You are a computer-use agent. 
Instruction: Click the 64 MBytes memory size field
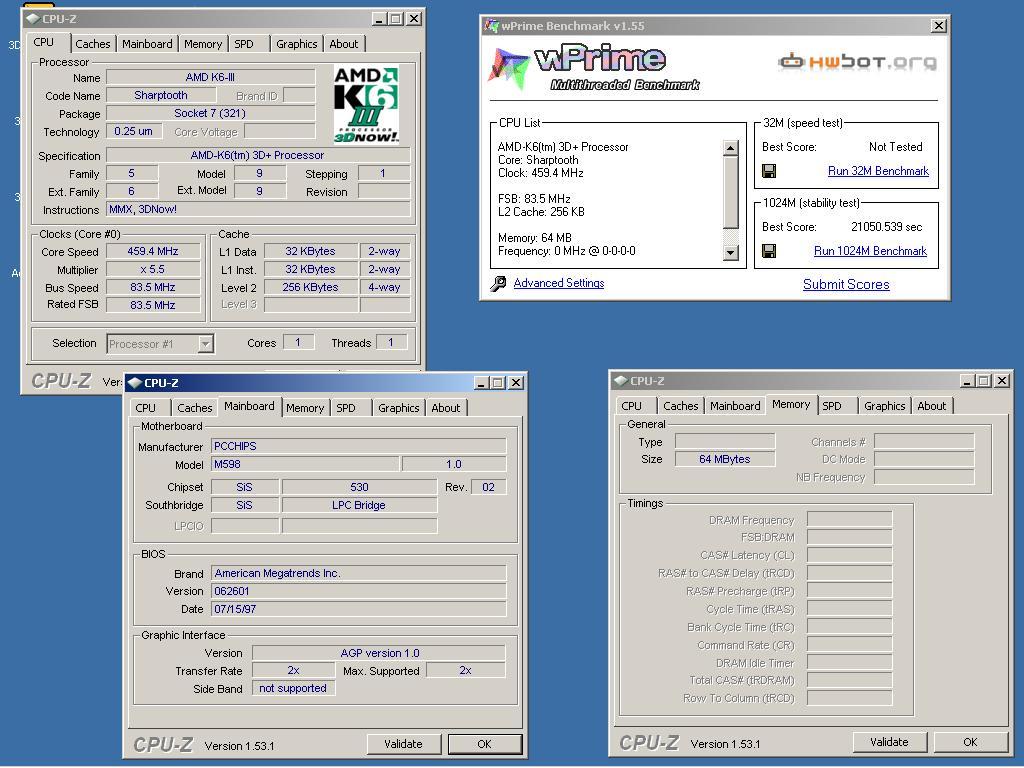point(725,459)
